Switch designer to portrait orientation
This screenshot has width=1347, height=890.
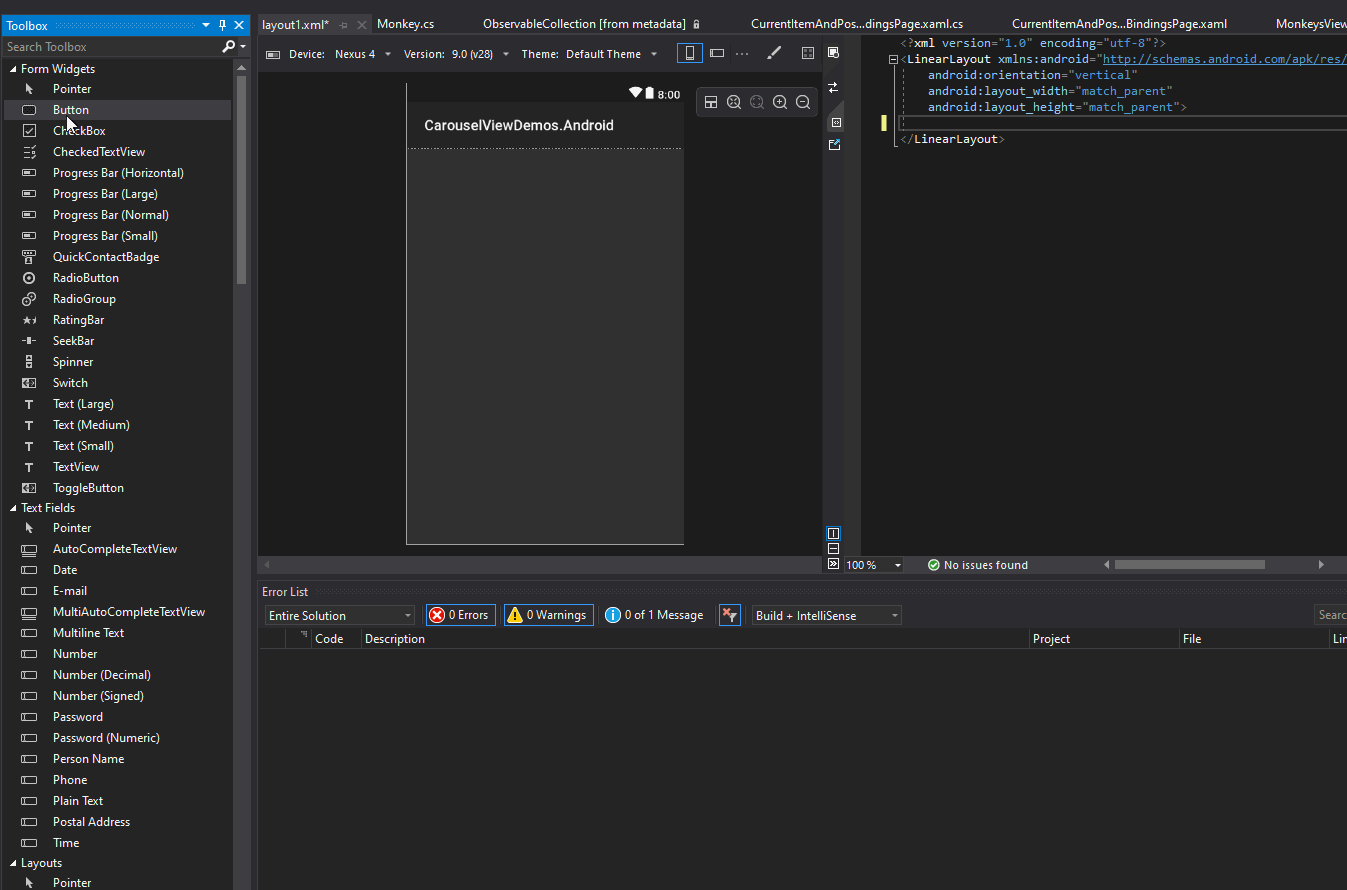click(689, 54)
